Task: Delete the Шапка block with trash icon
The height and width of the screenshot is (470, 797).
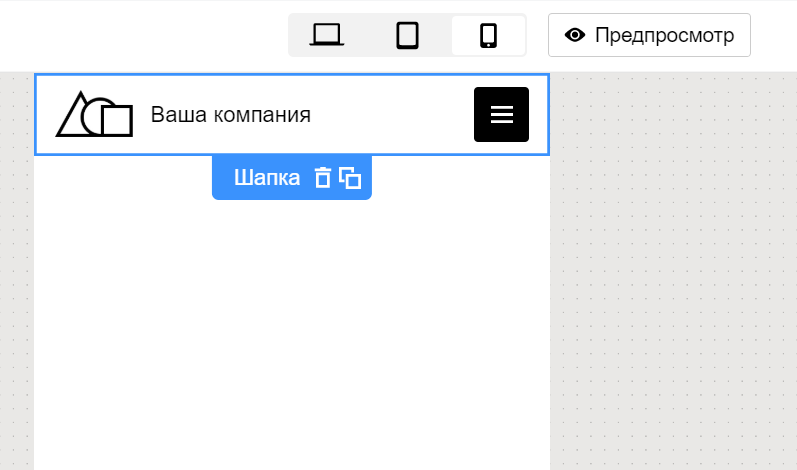Action: point(322,178)
